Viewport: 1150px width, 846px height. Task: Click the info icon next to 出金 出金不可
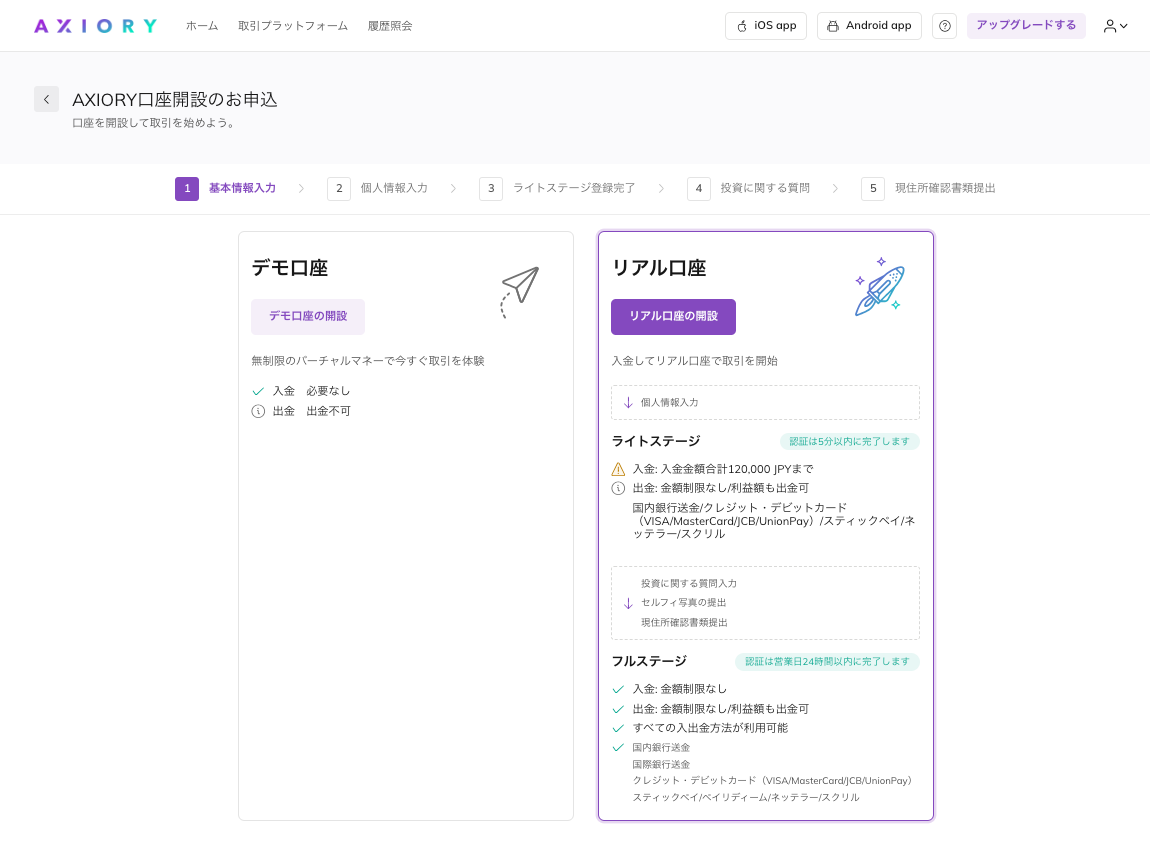point(258,411)
